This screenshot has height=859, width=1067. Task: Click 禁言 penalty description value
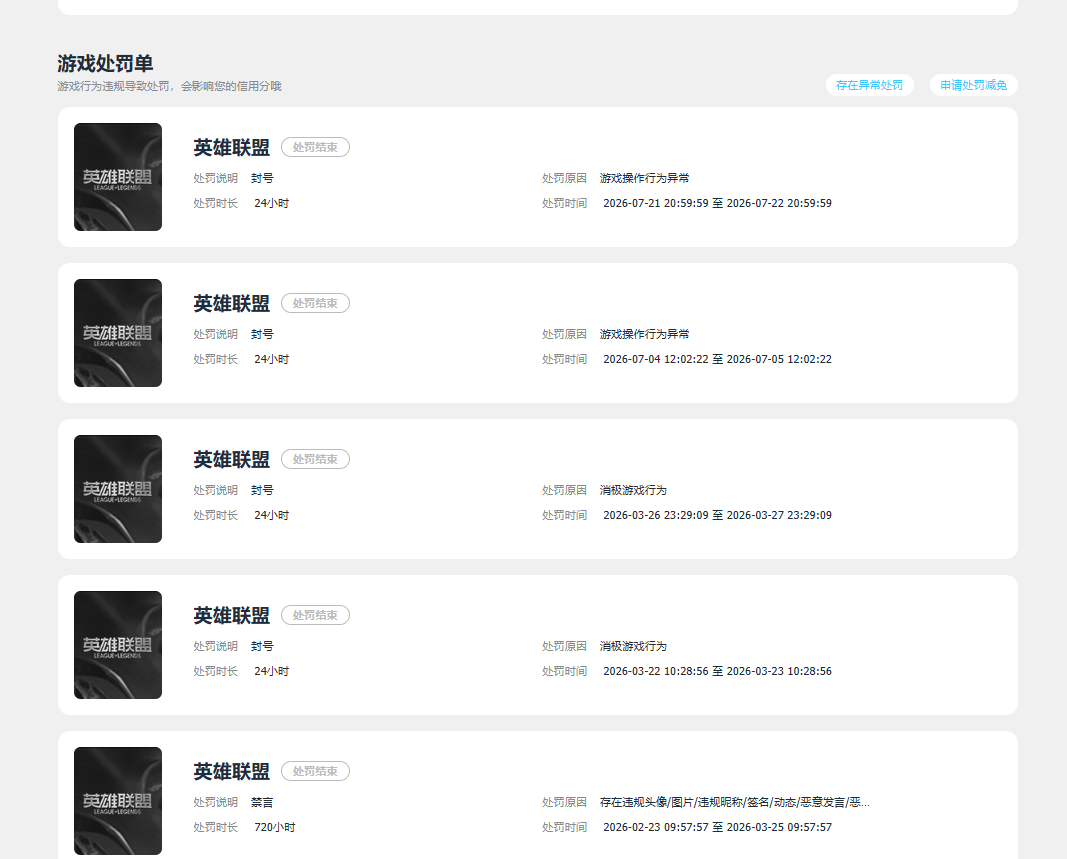pos(262,802)
